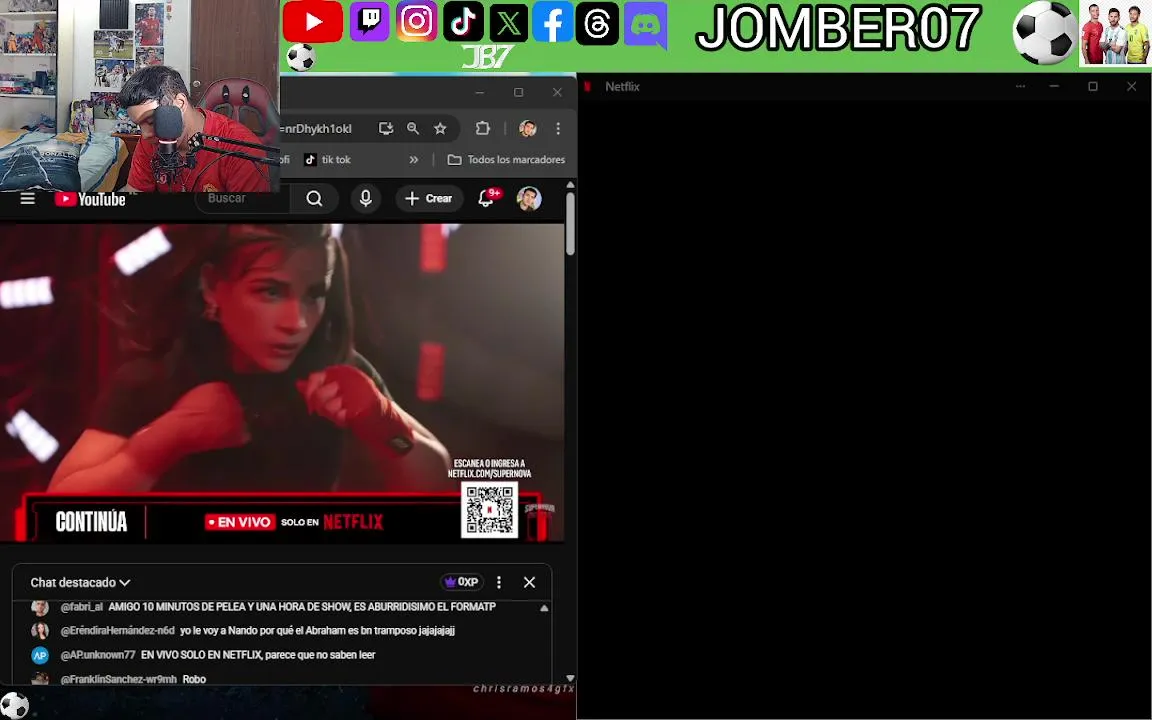
Task: Click the @AP.unknown77 chat username
Action: point(98,655)
